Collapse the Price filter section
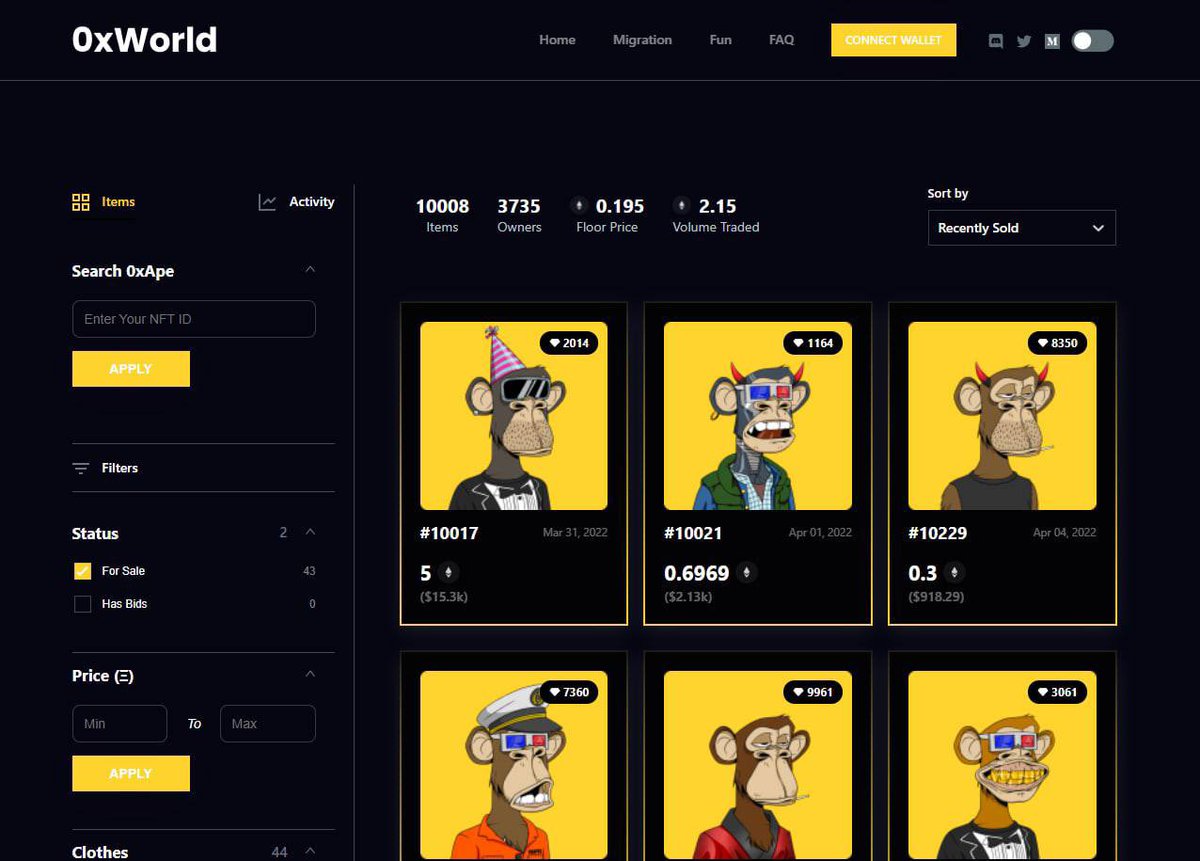 (310, 675)
